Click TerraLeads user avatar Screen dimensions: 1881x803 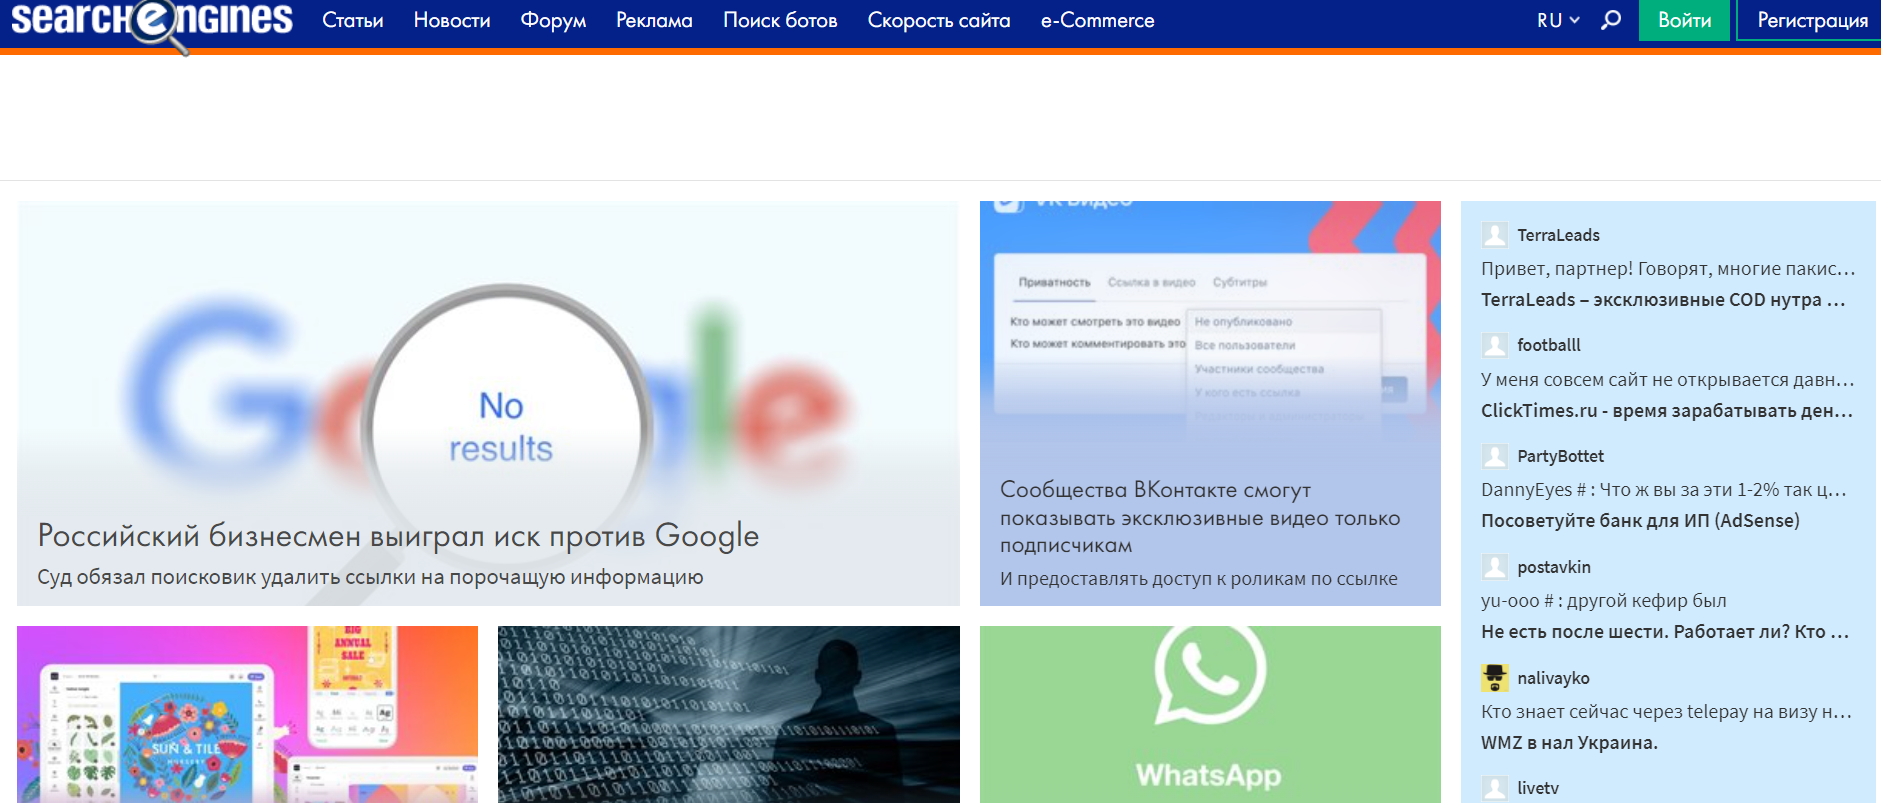coord(1495,235)
